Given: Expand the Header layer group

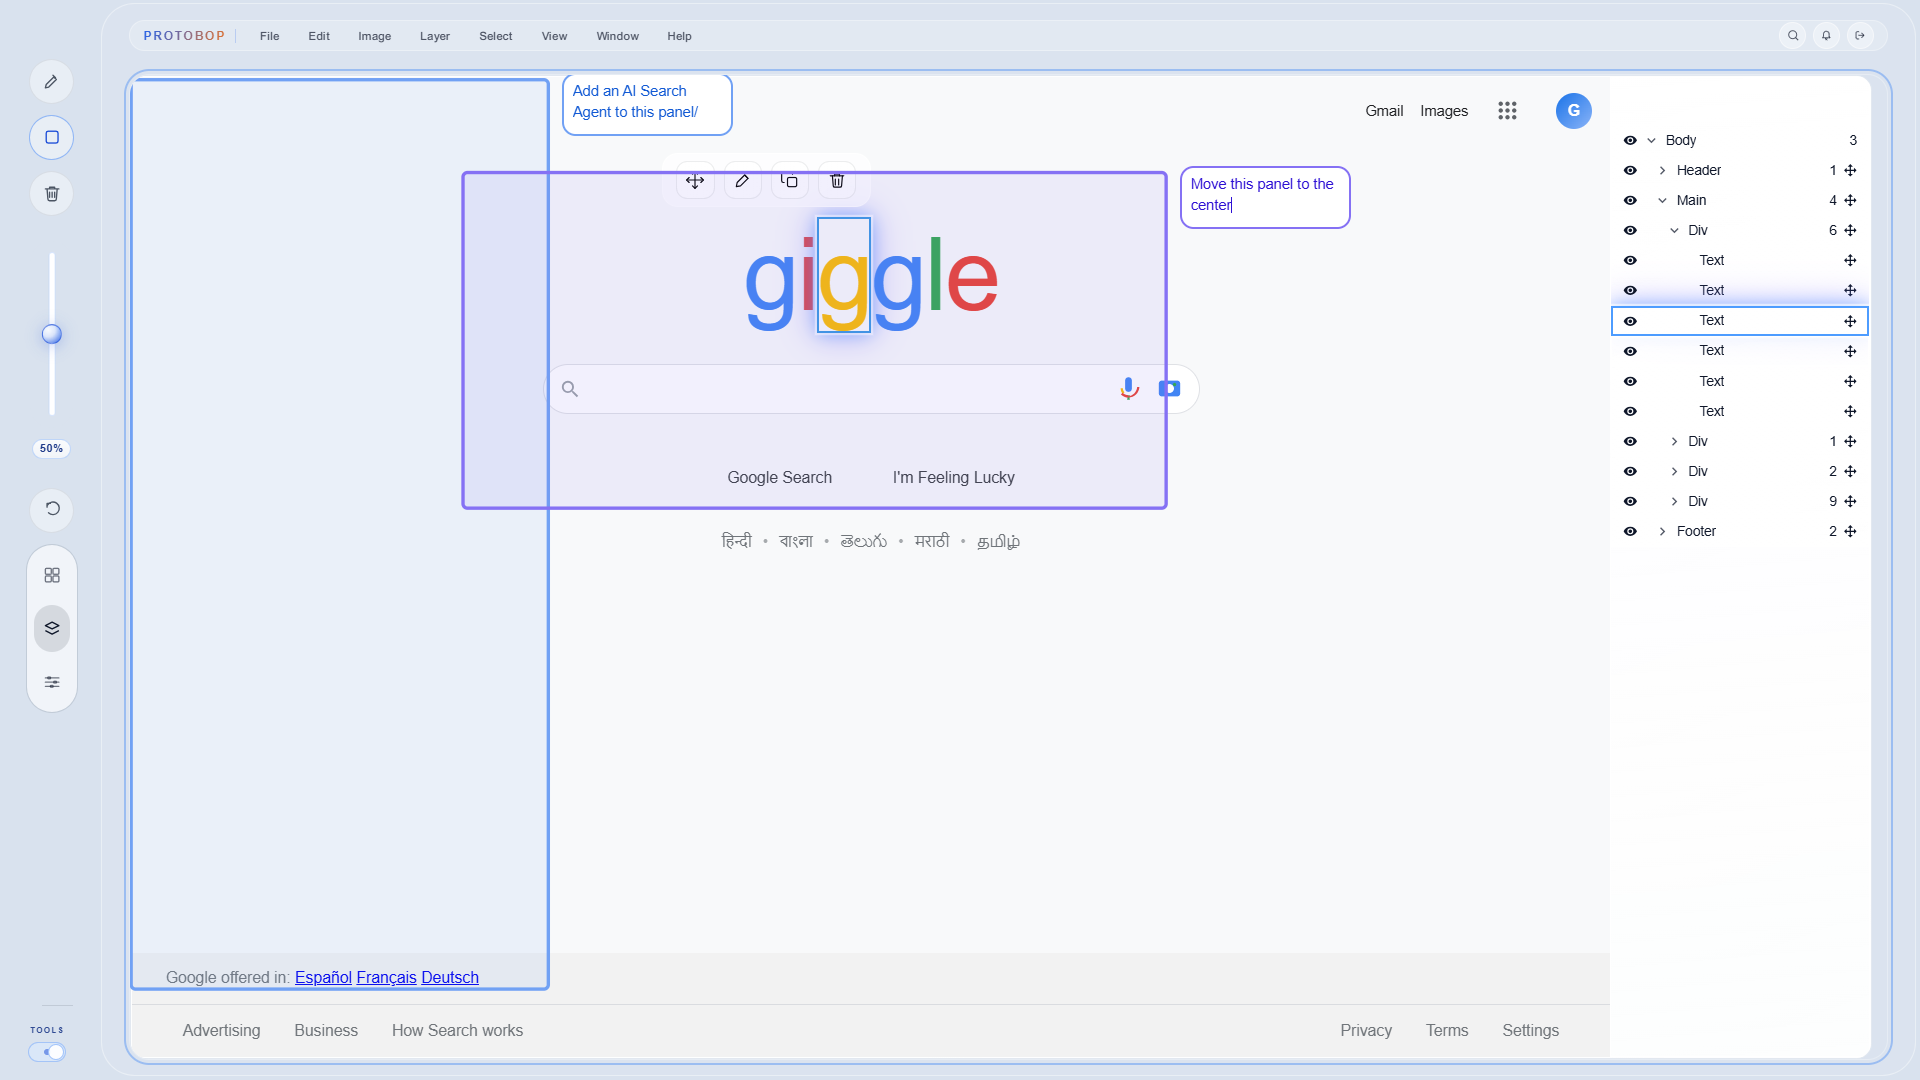Looking at the screenshot, I should coord(1662,171).
